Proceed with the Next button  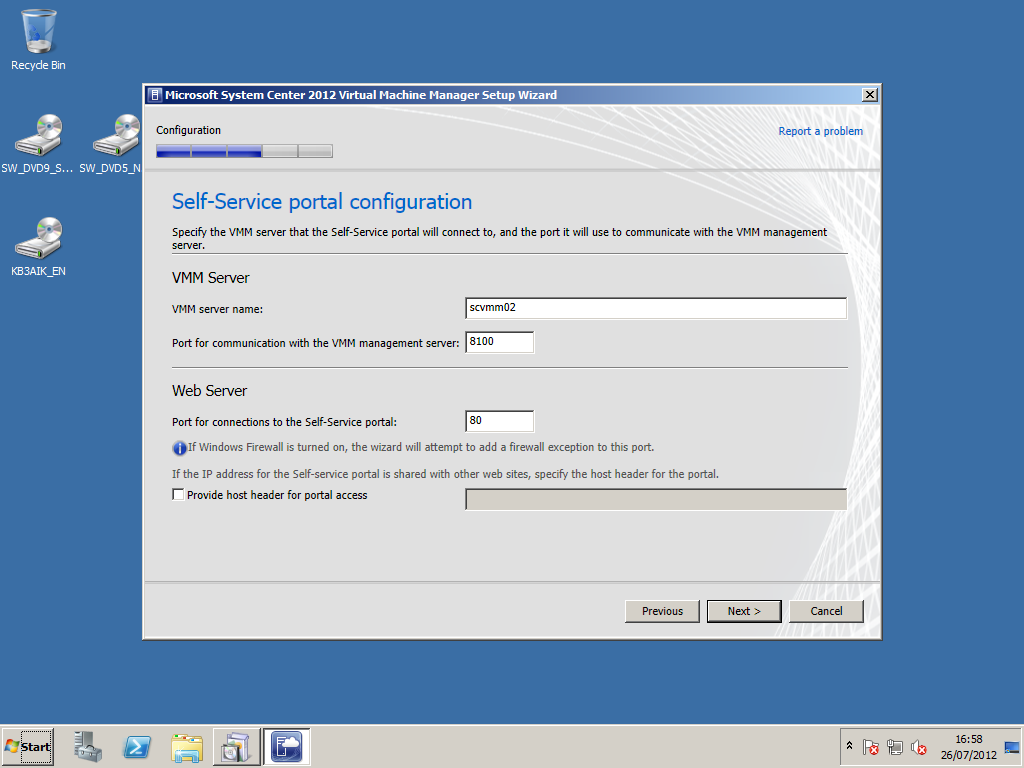coord(744,611)
